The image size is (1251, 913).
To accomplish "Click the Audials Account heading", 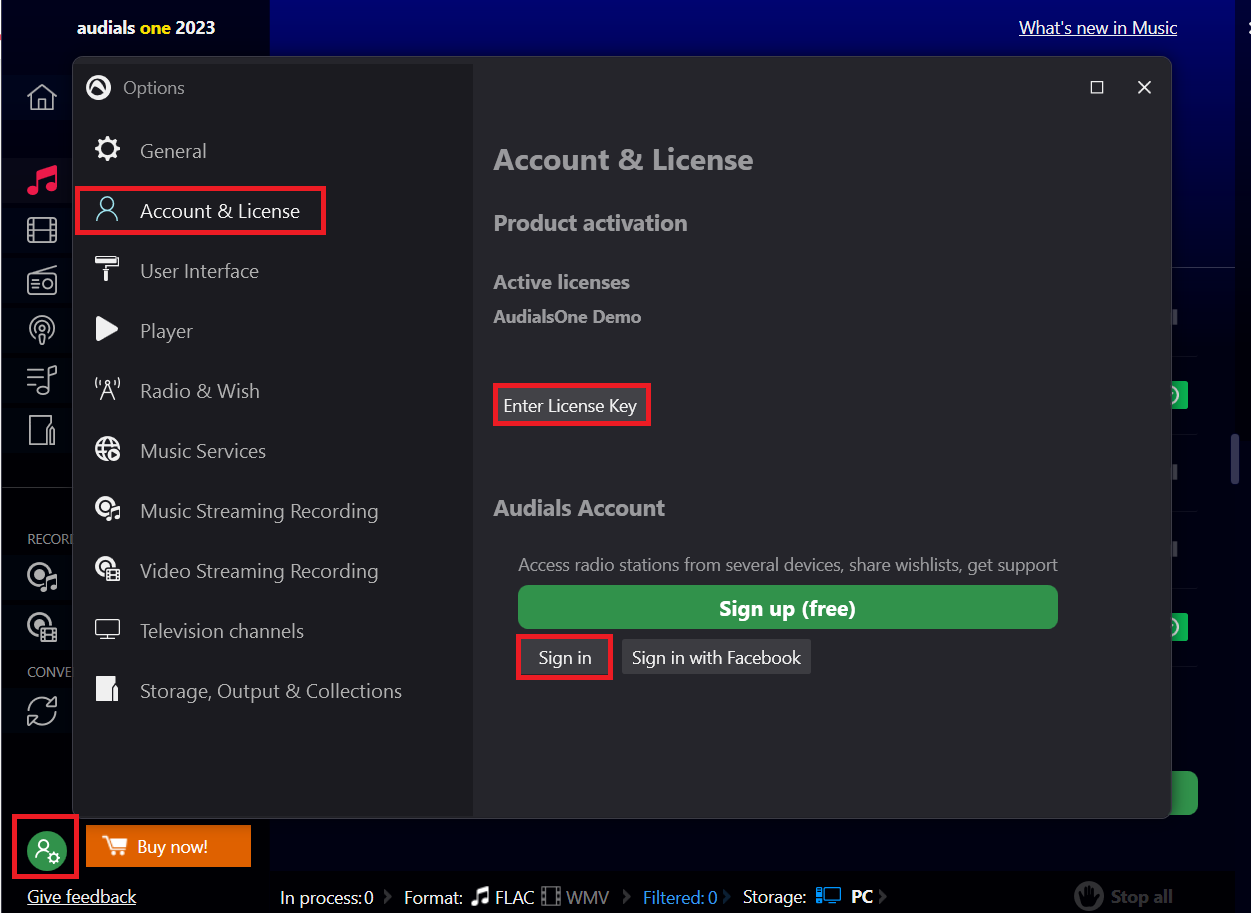I will [579, 508].
